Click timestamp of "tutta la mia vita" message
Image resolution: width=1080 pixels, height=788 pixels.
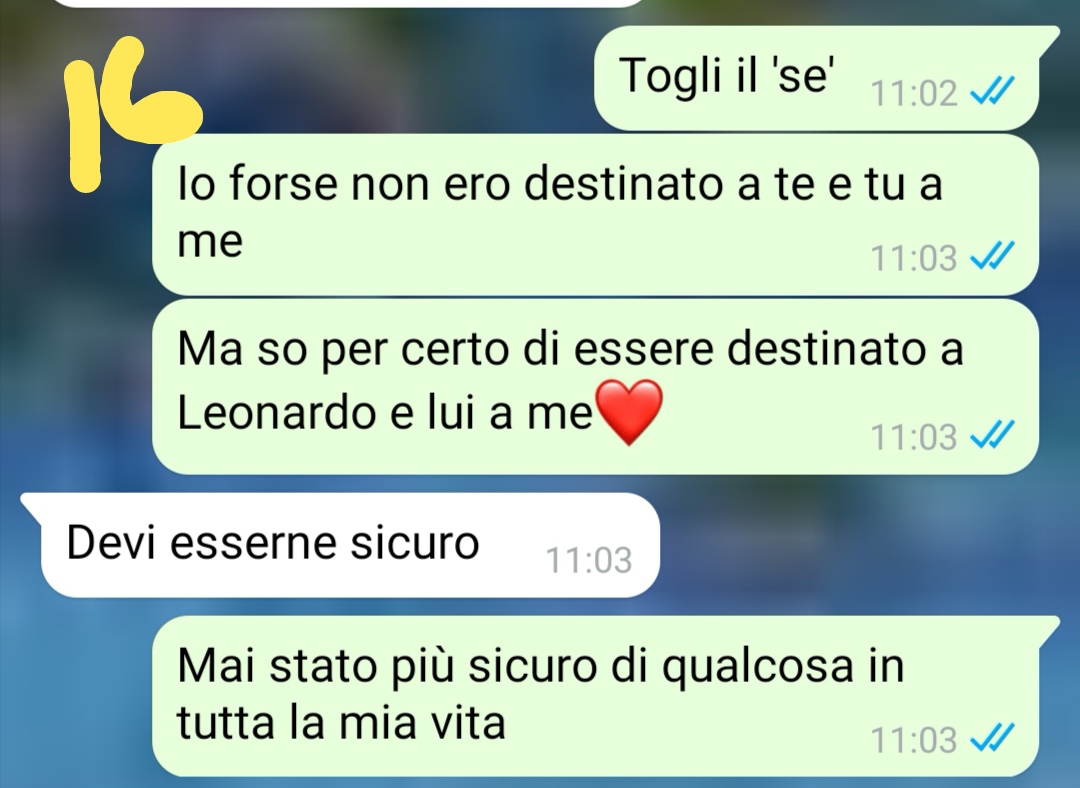[914, 740]
